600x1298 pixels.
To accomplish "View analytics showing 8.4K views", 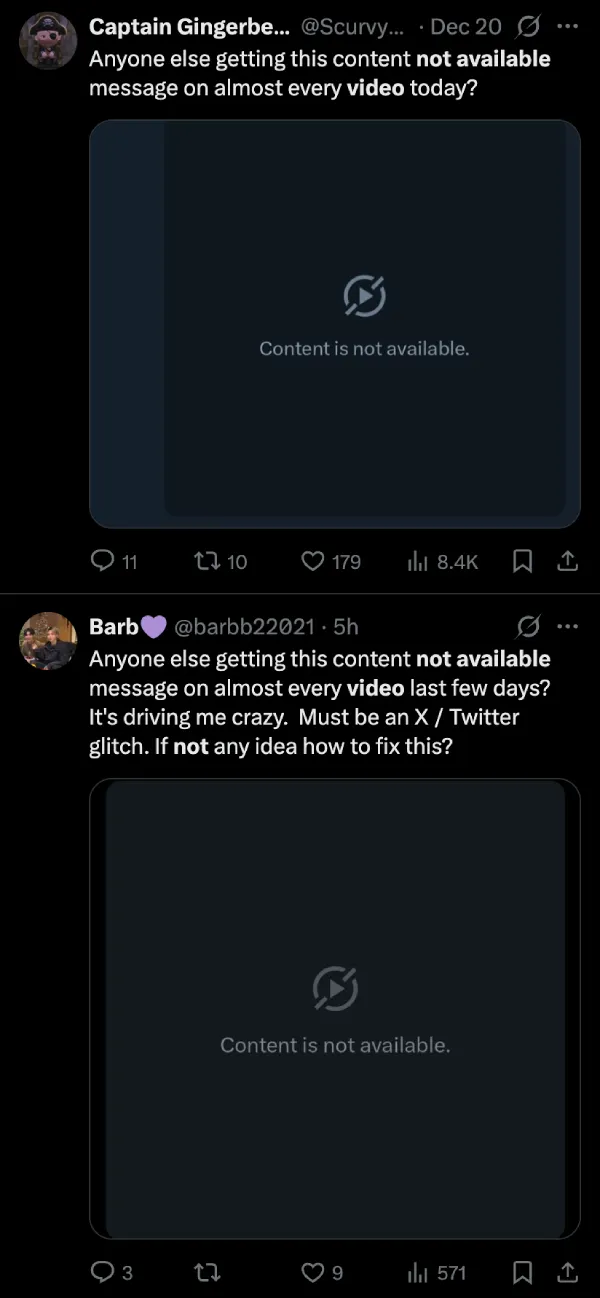I will (x=443, y=562).
